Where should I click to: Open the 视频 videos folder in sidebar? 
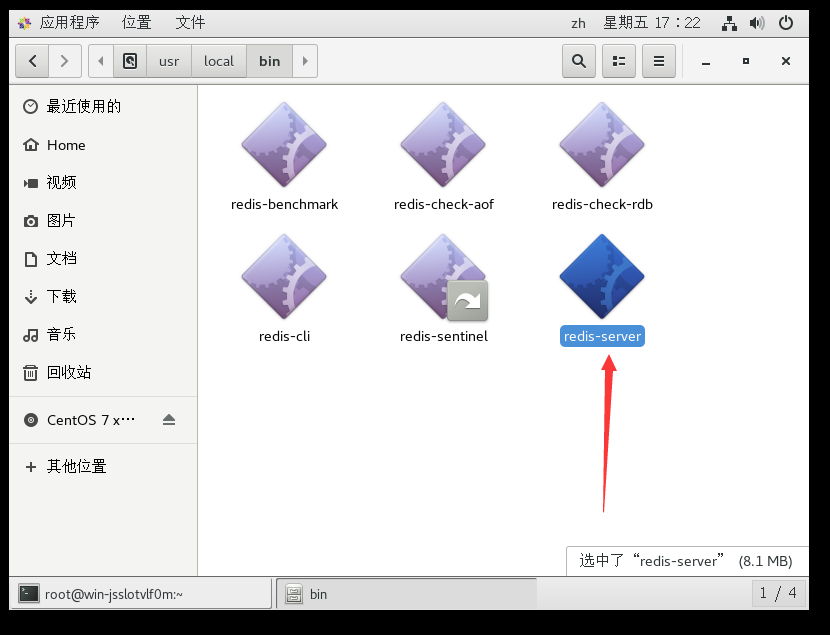103,183
